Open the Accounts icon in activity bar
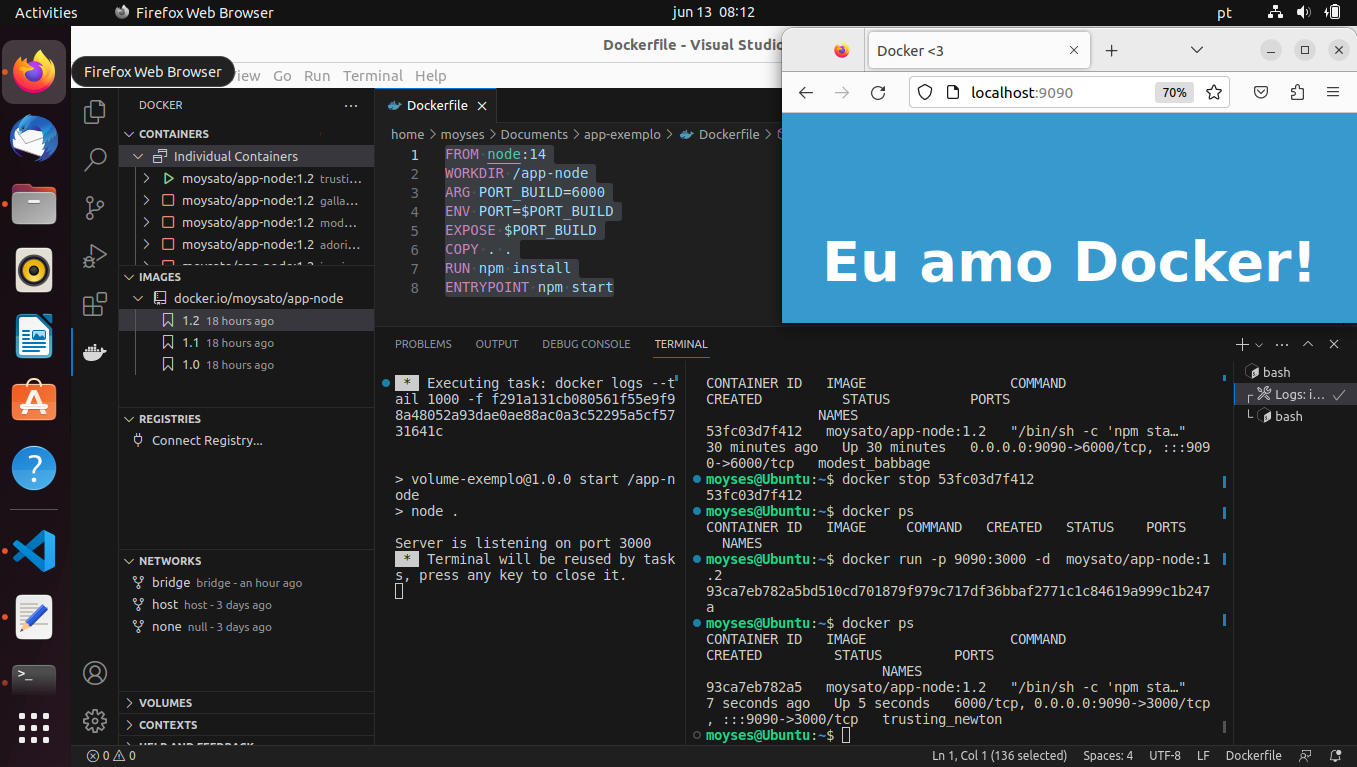Screen dimensions: 1357x767 [x=95, y=673]
